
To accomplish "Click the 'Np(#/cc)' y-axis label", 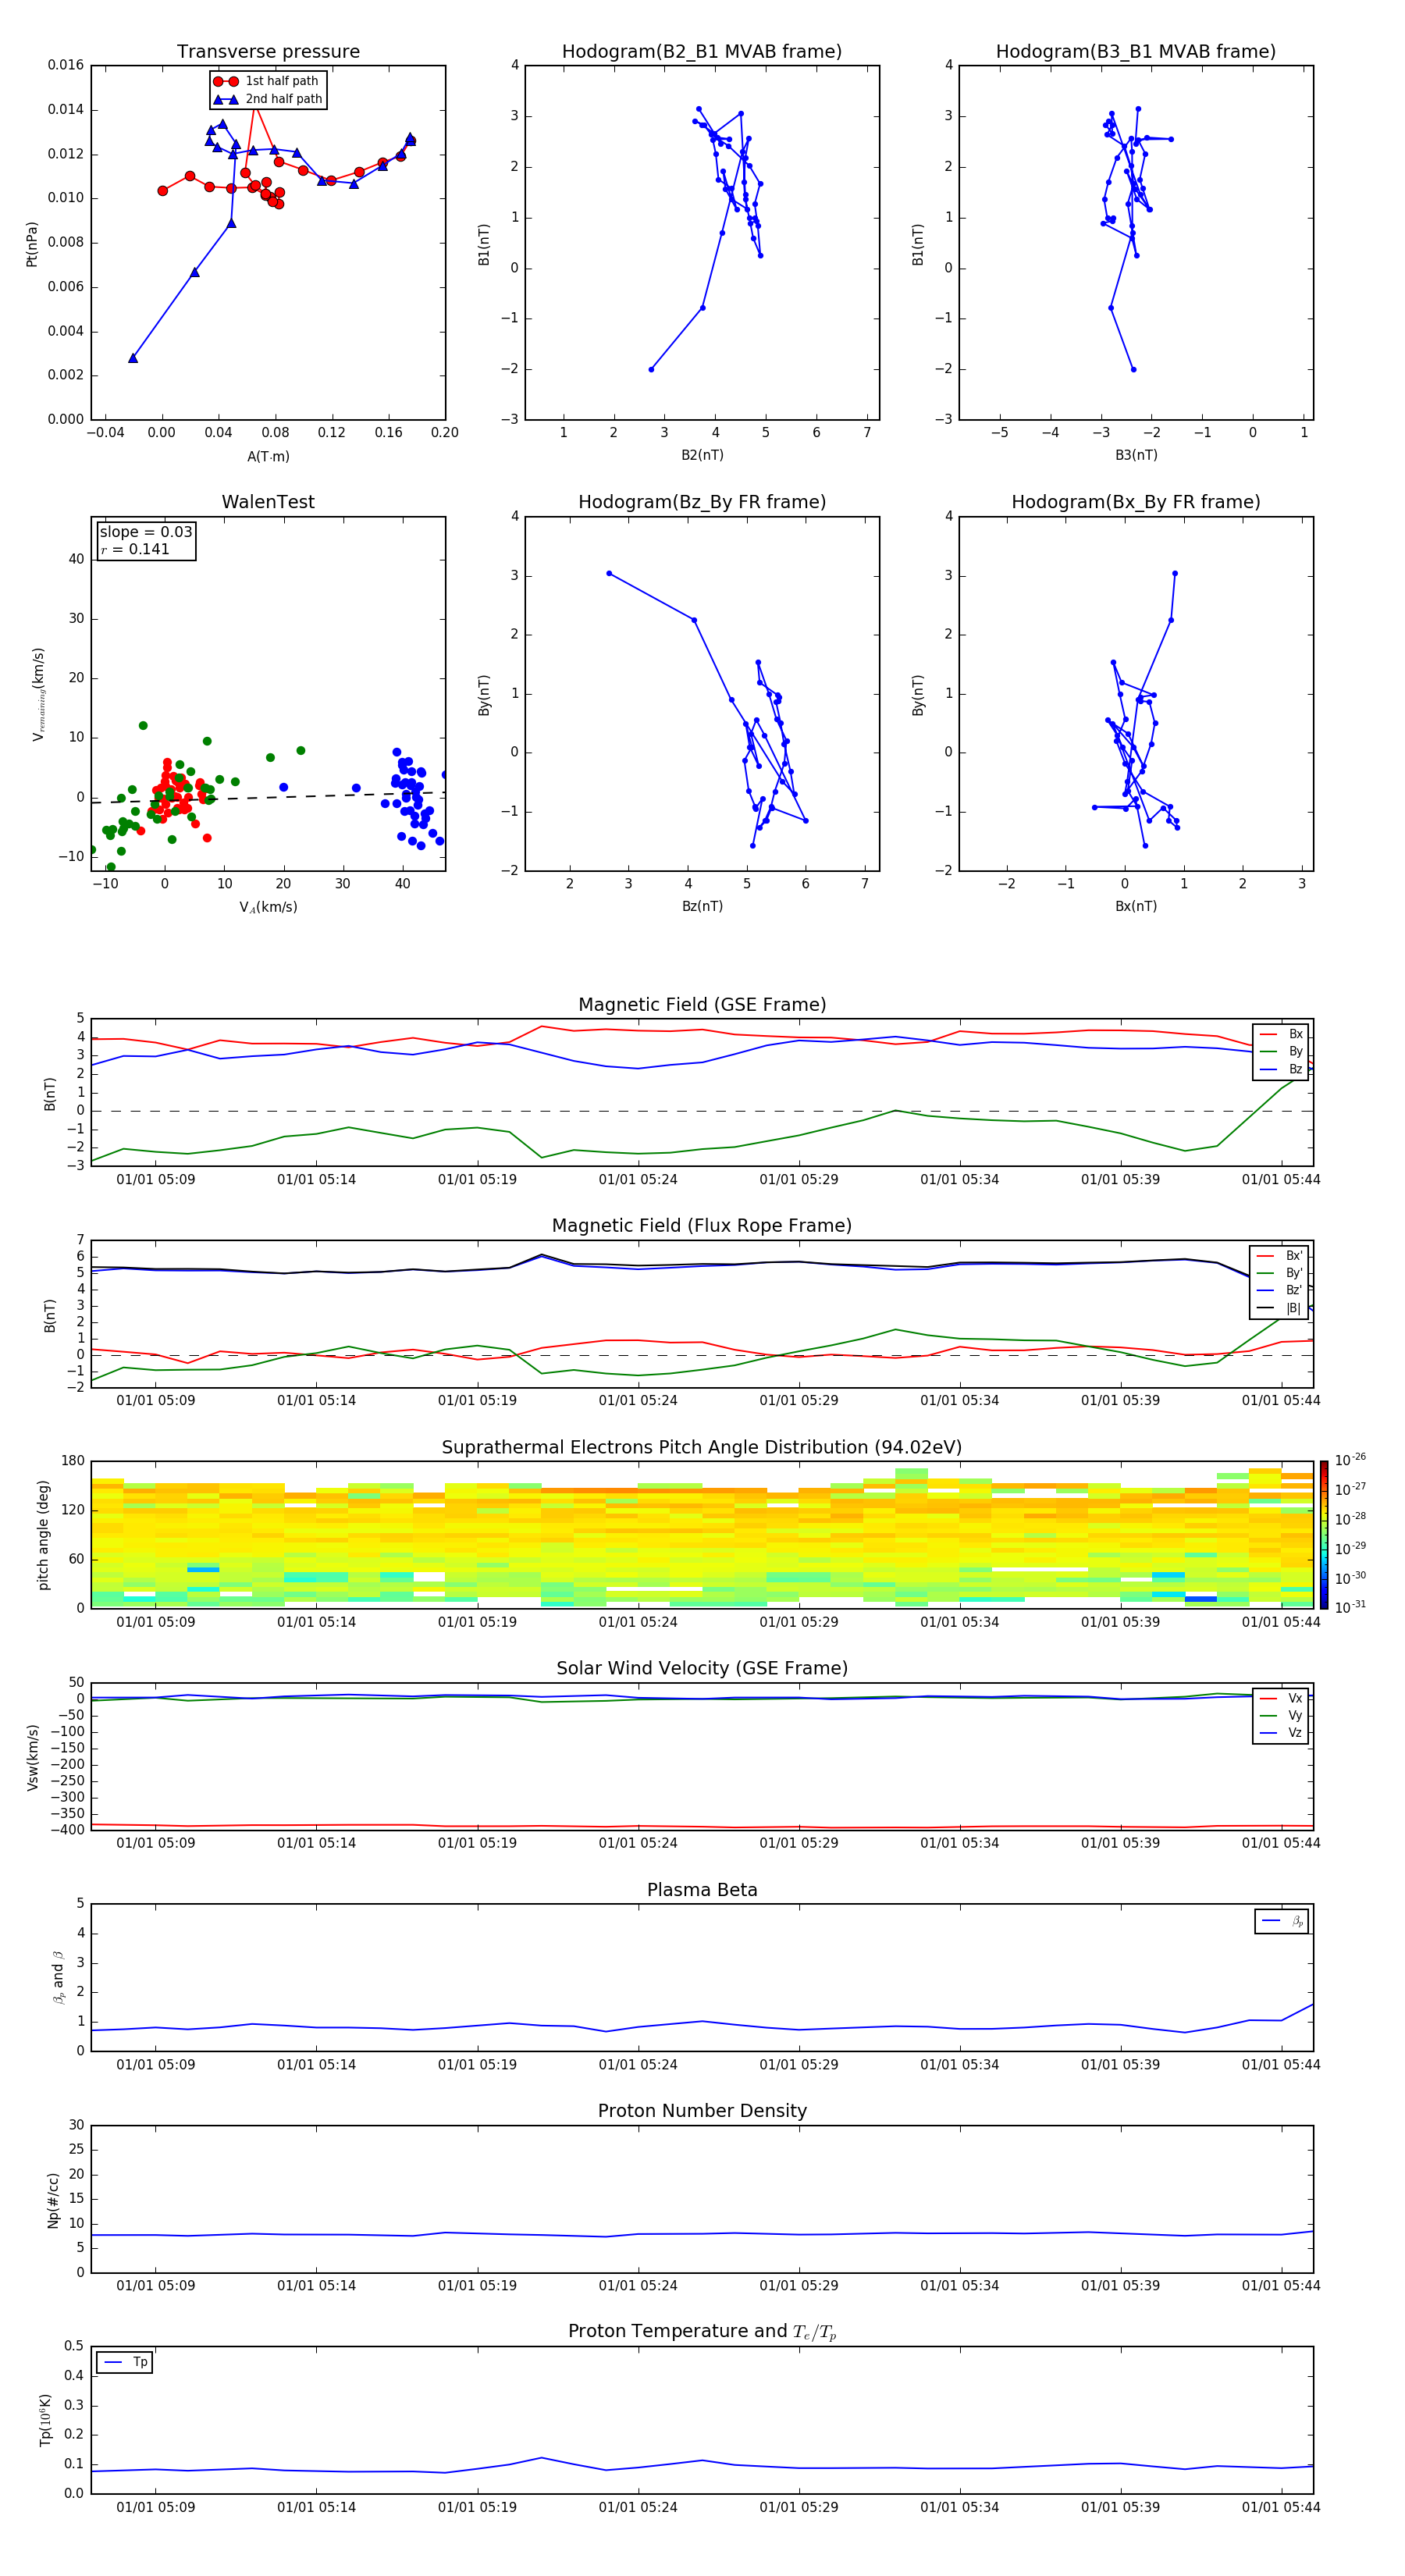I will [x=53, y=2199].
